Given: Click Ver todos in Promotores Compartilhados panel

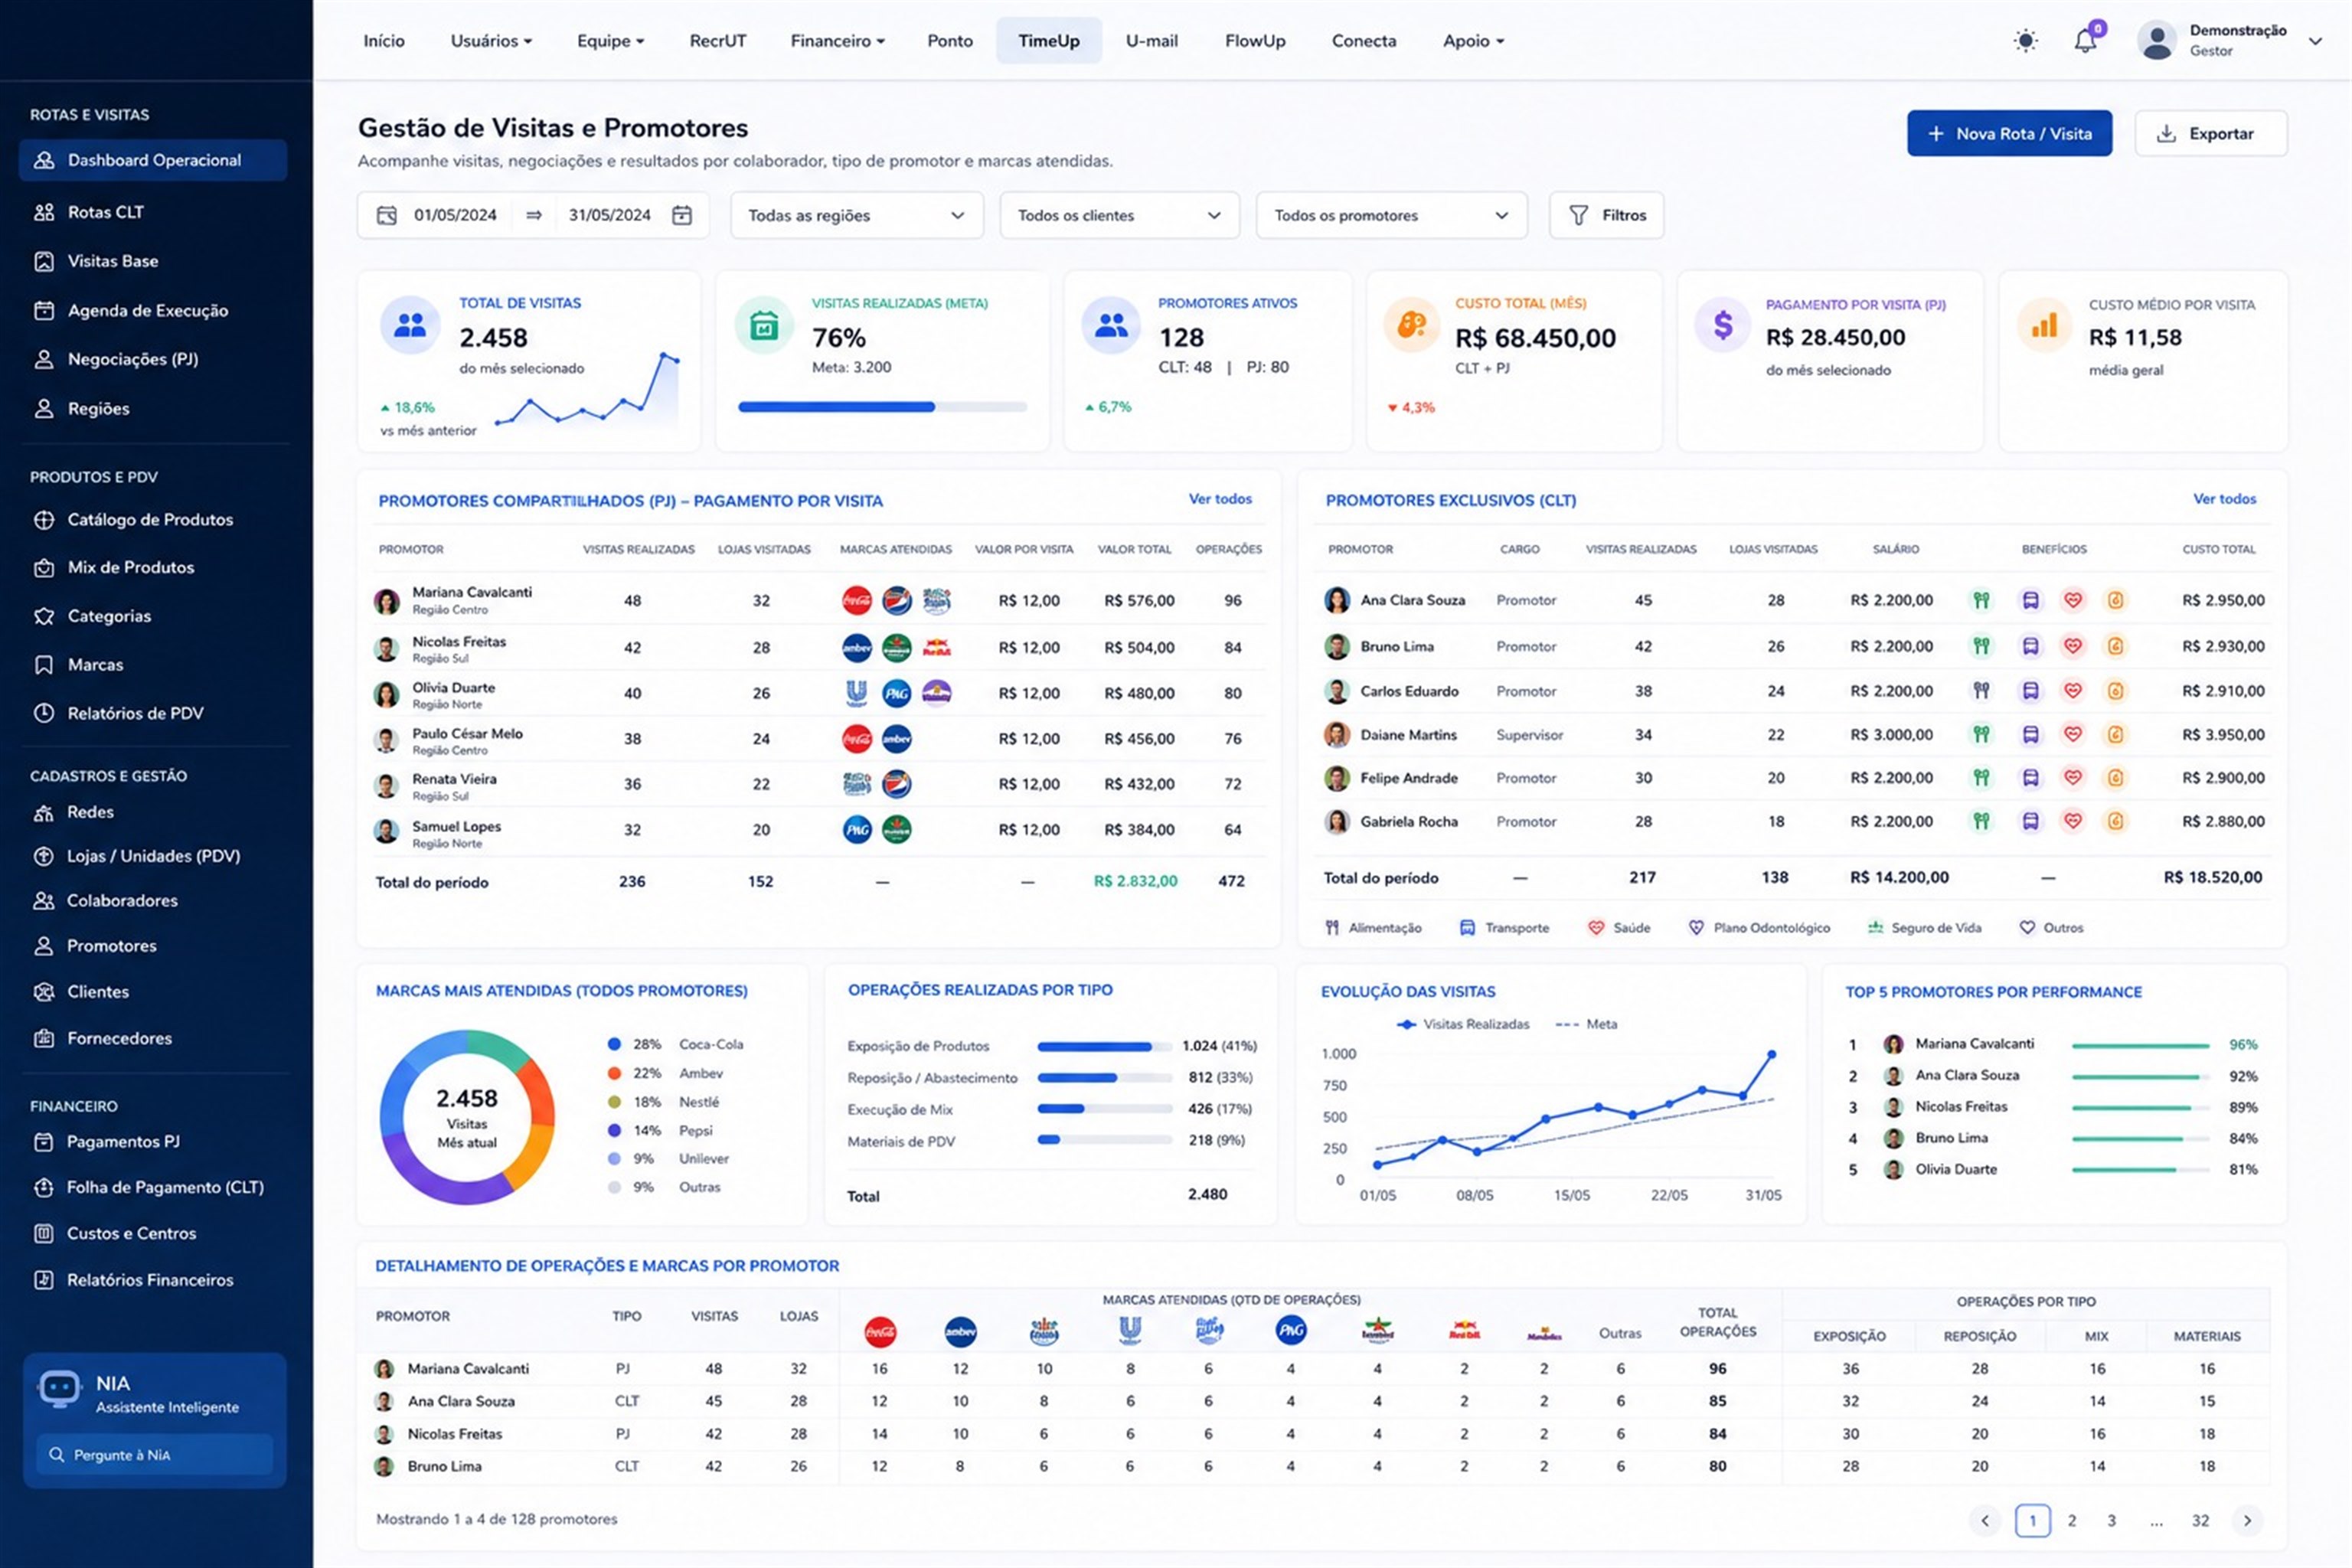Looking at the screenshot, I should coord(1220,499).
